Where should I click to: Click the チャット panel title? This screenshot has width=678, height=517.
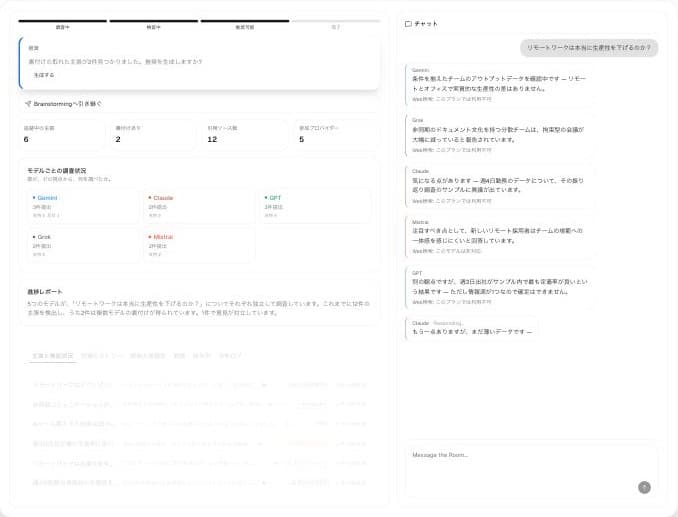click(426, 24)
